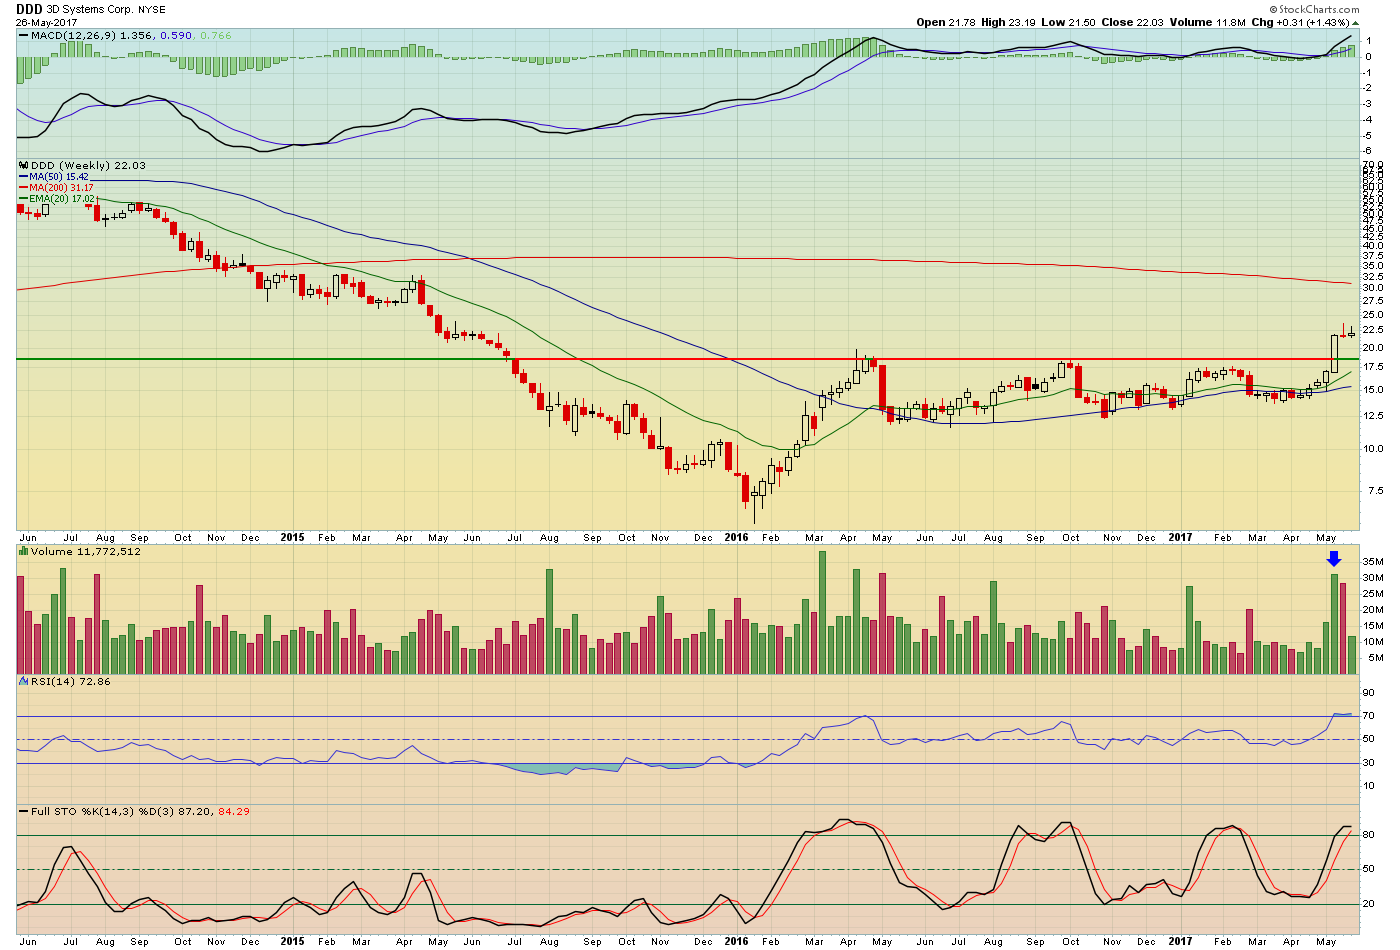Click the volume bars icon beside Volume label
The height and width of the screenshot is (950, 1400).
(24, 551)
